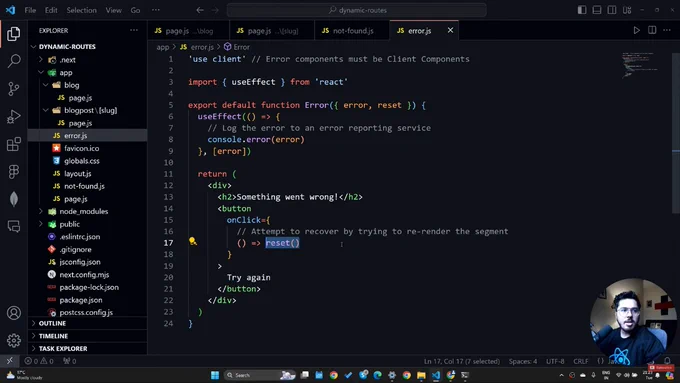Collapse the blog folder
Viewport: 680px width, 383px height.
coord(46,85)
